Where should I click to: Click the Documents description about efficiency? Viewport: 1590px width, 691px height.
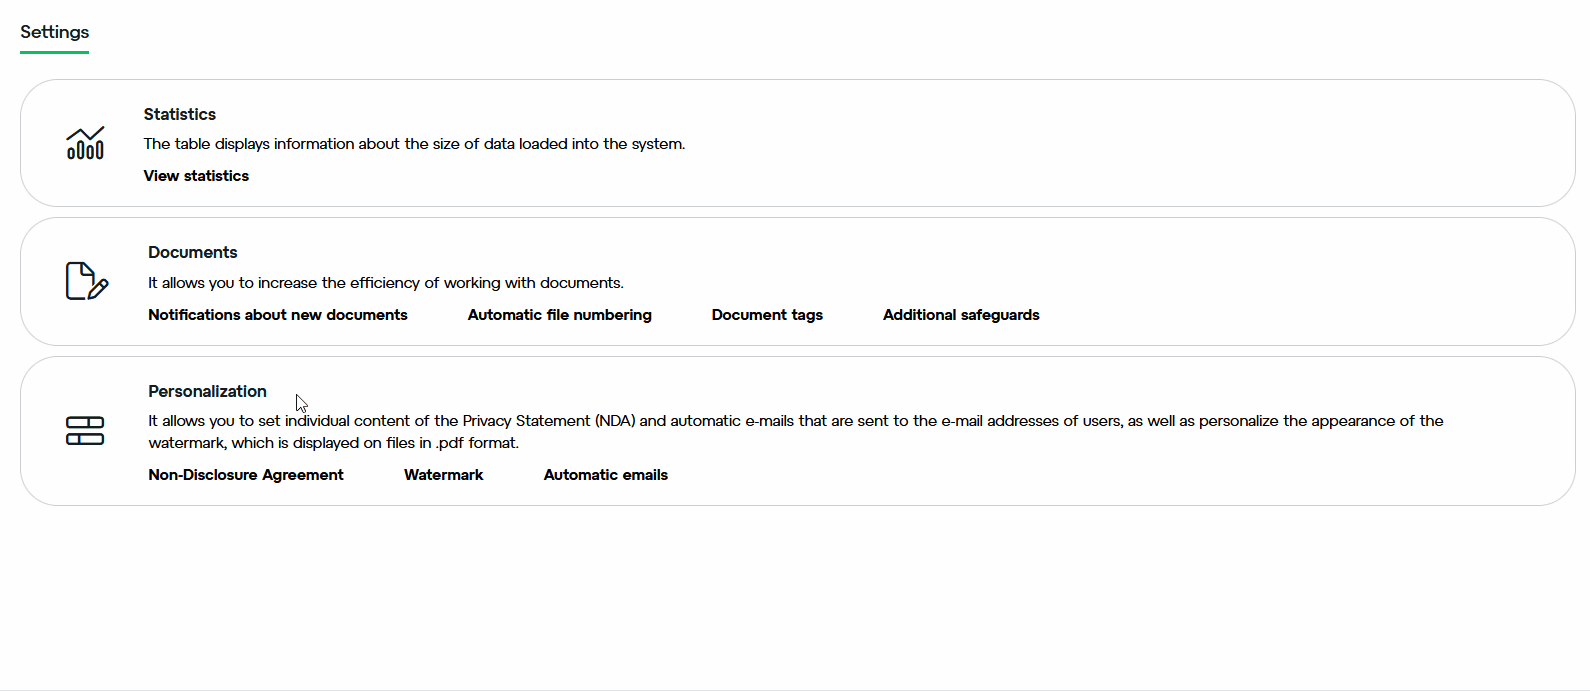[x=386, y=283]
